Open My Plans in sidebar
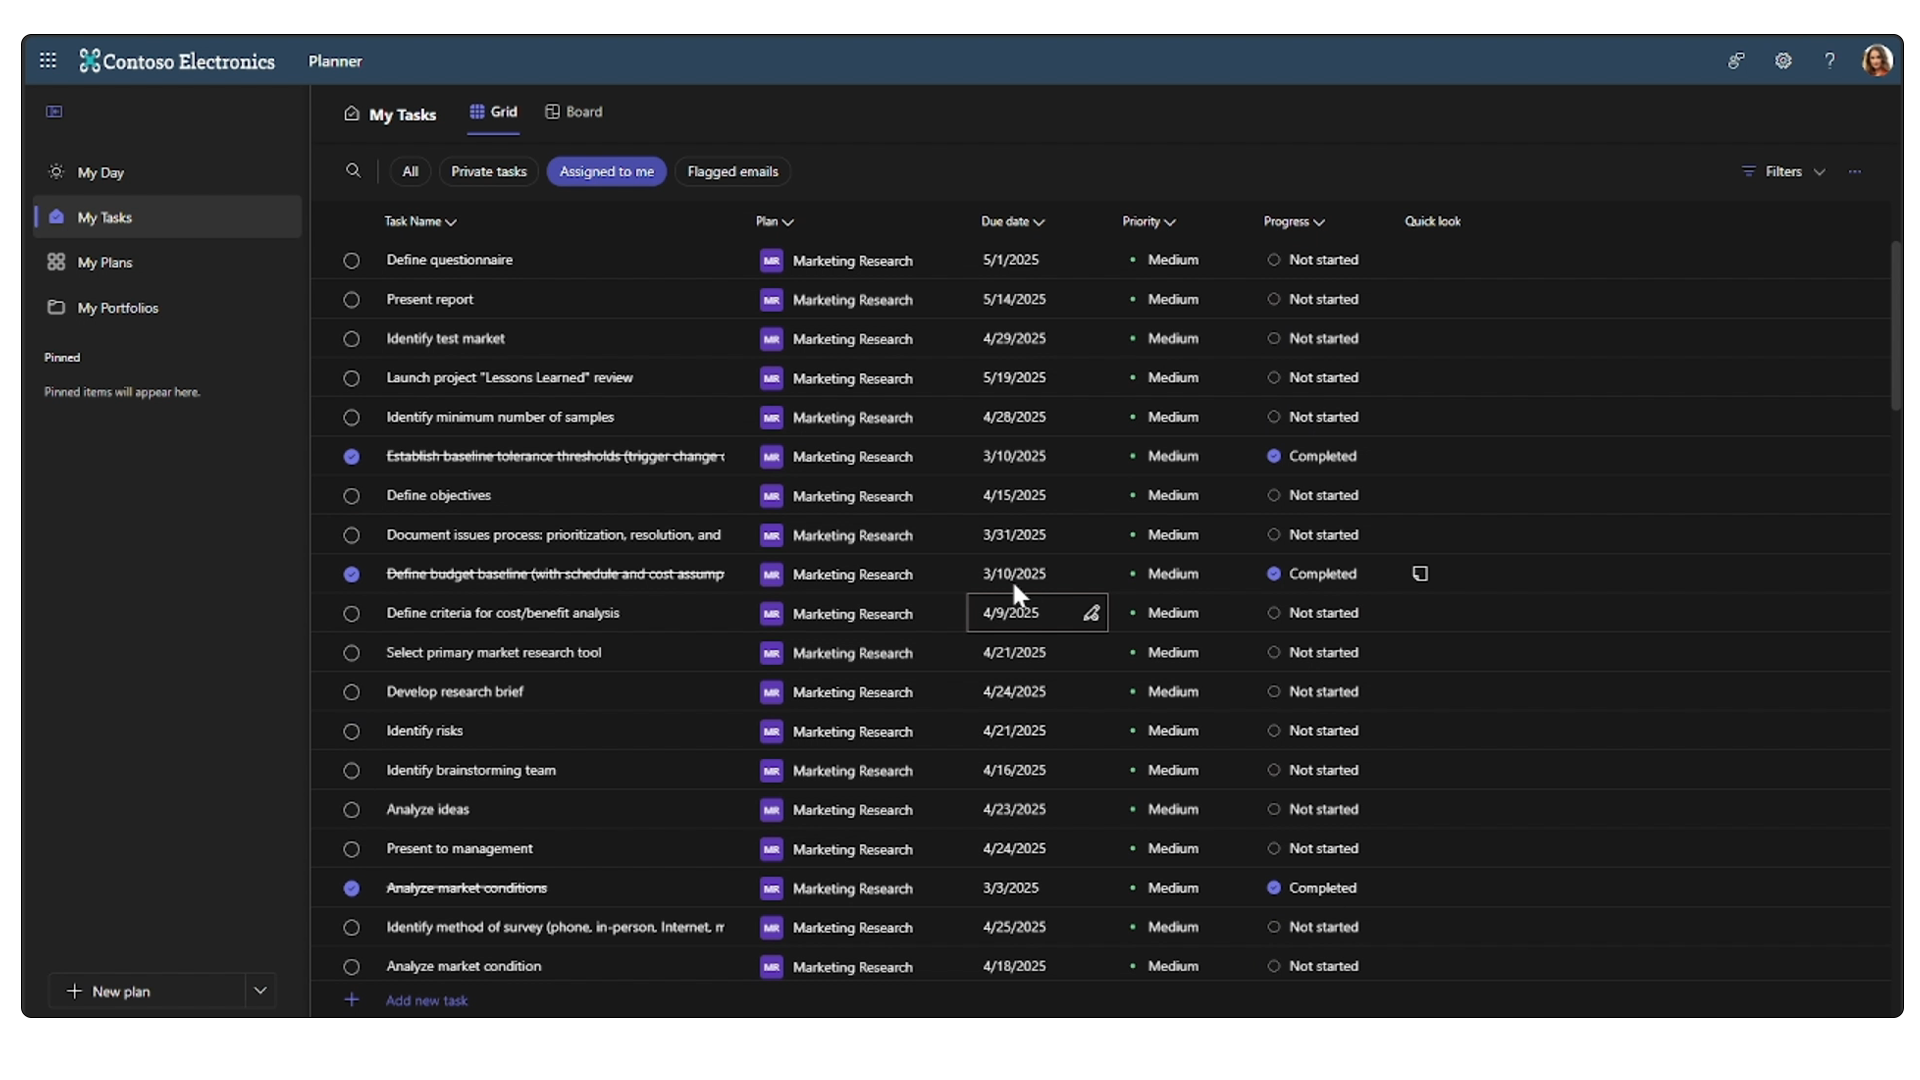The image size is (1920, 1080). click(105, 262)
